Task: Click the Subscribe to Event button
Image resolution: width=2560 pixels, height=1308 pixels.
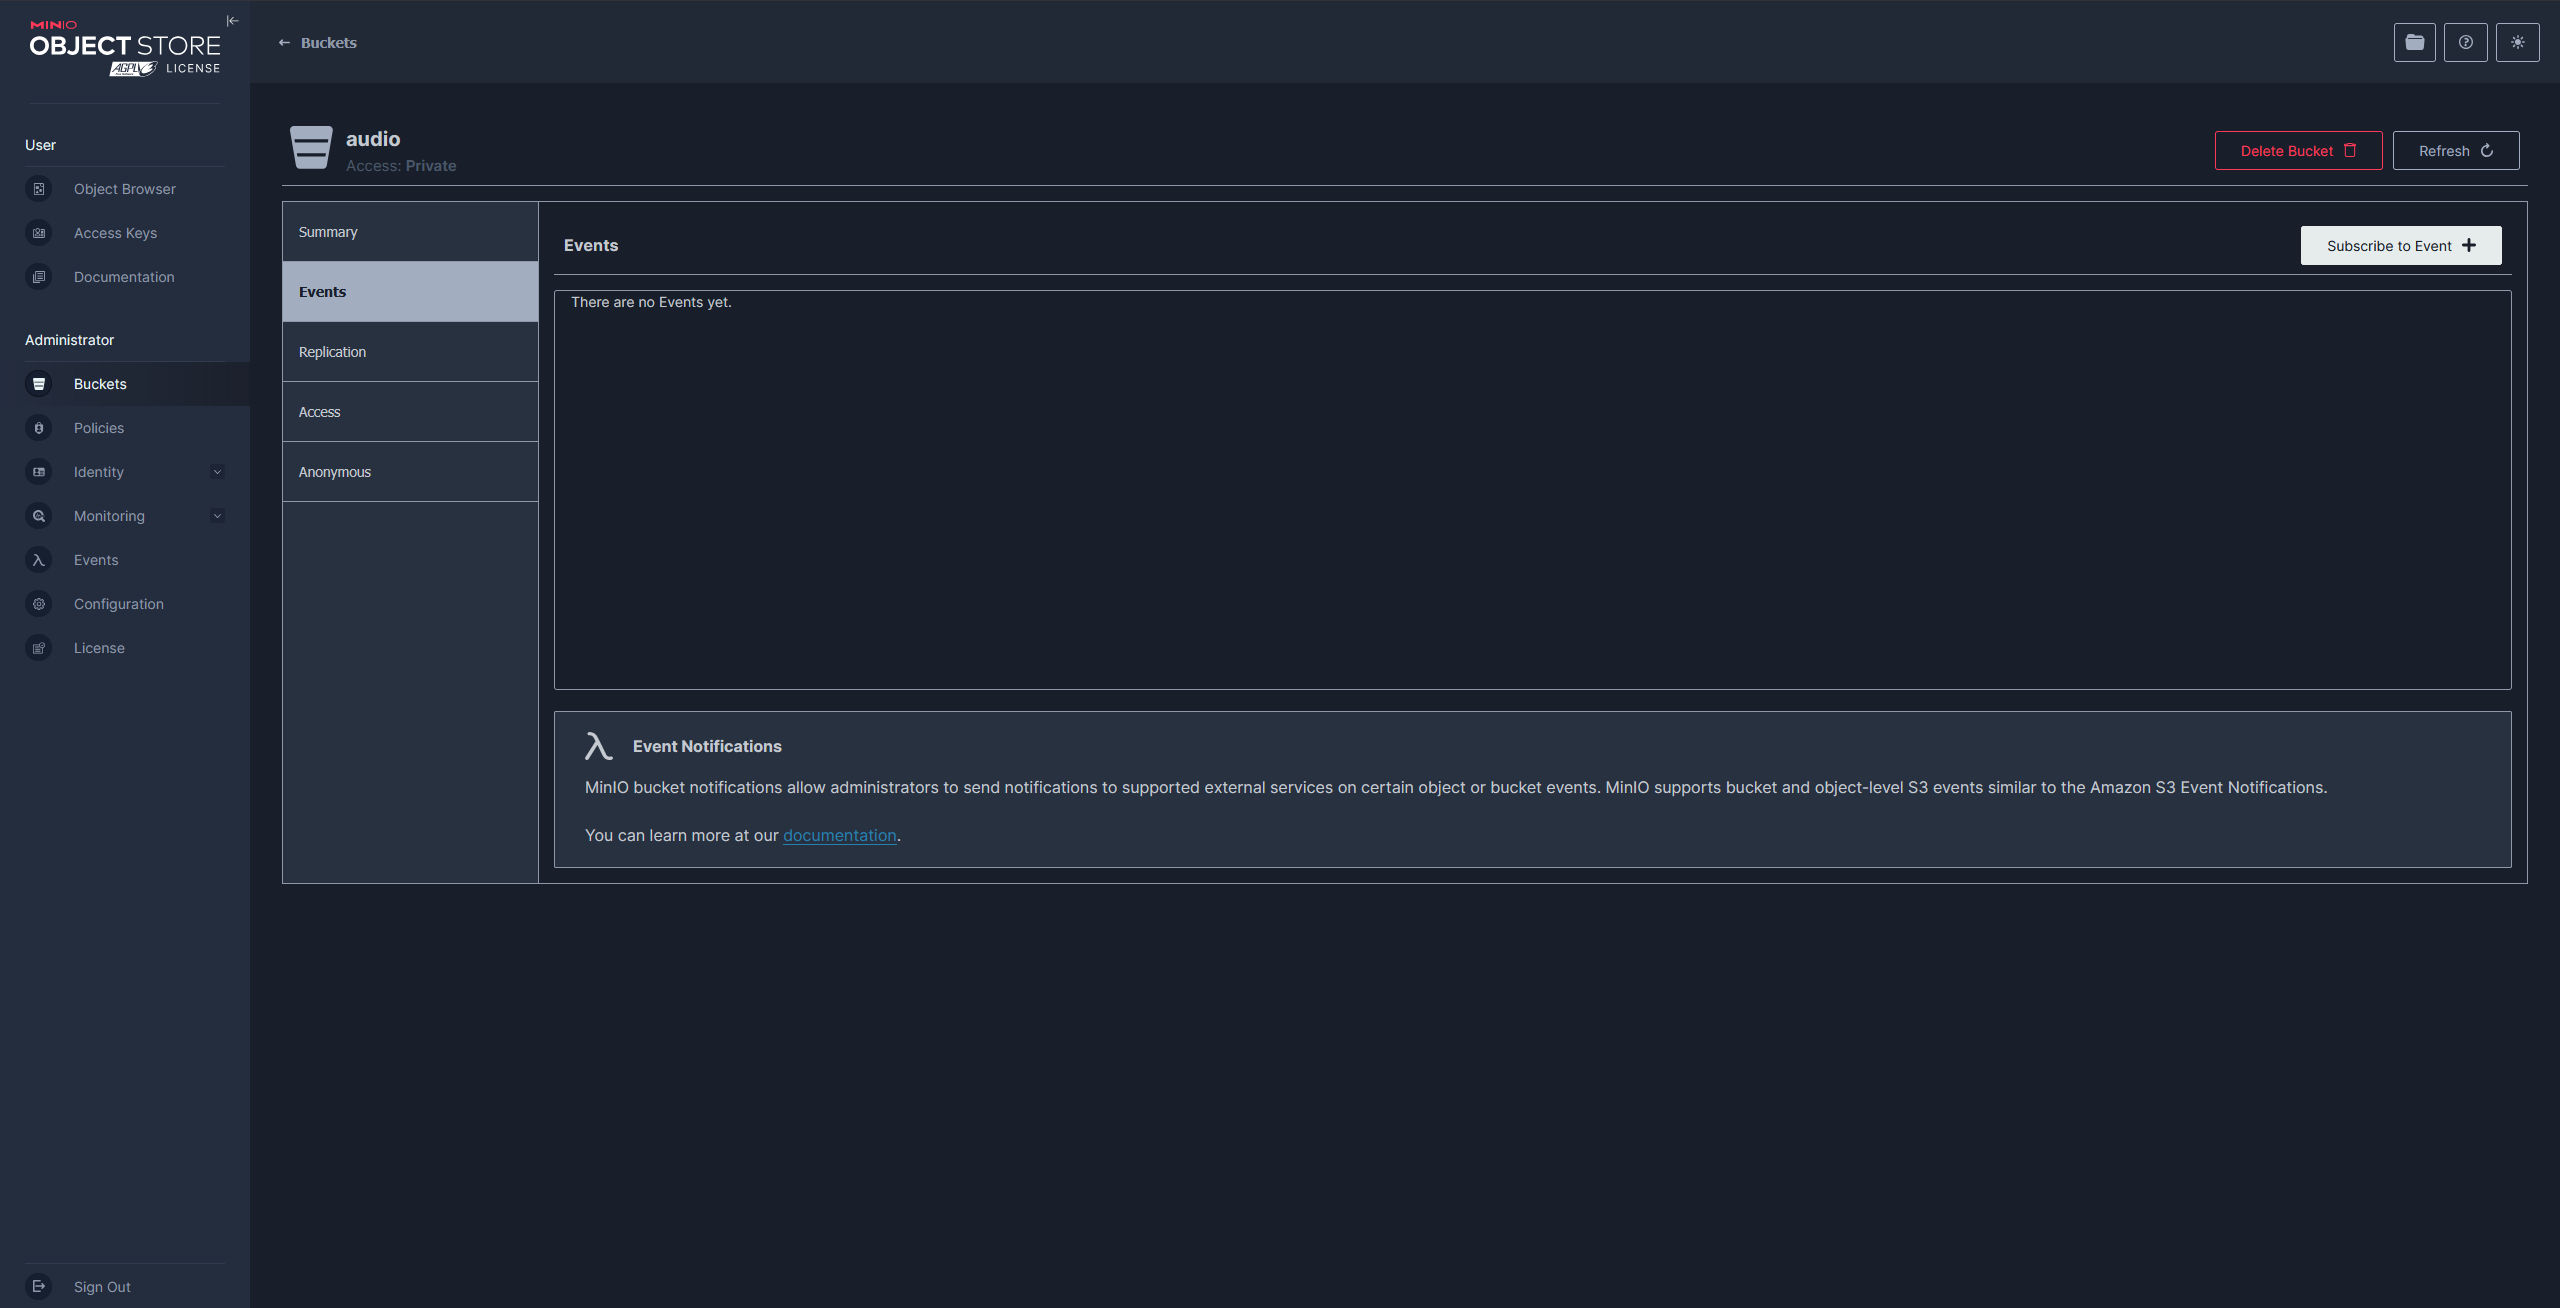Action: pos(2401,246)
